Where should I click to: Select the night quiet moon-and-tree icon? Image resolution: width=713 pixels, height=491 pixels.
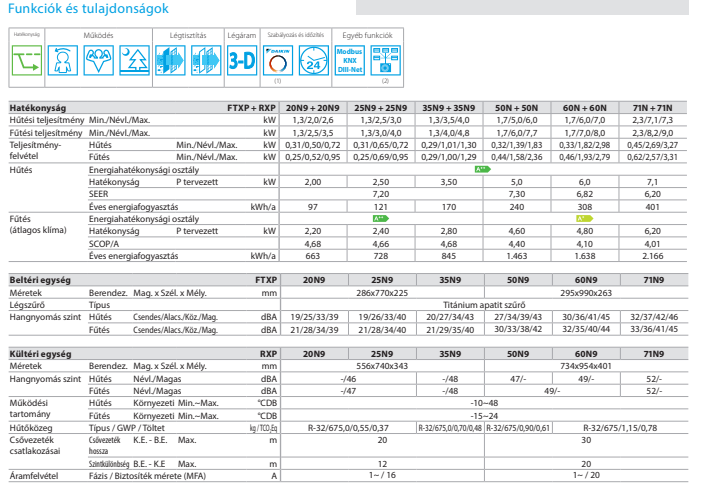[135, 60]
